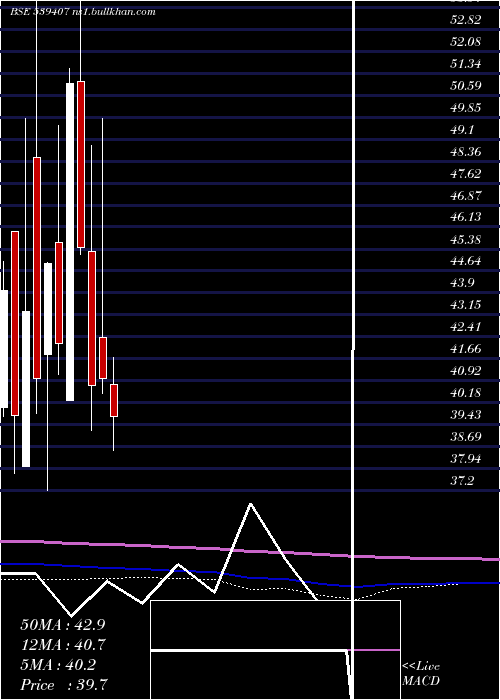Select the tallest white candlestick body
Screen dimensions: 500x700
click(x=70, y=242)
